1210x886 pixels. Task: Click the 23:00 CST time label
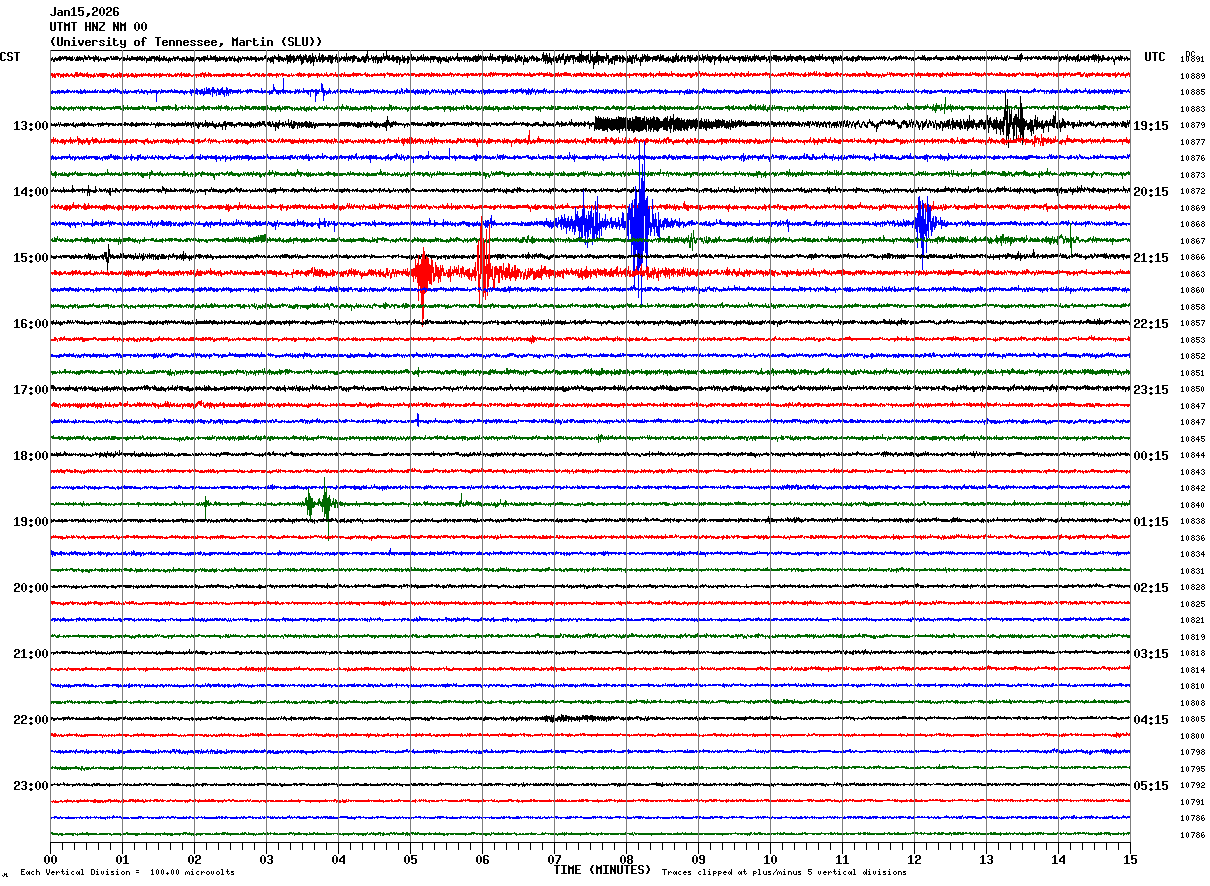click(30, 786)
